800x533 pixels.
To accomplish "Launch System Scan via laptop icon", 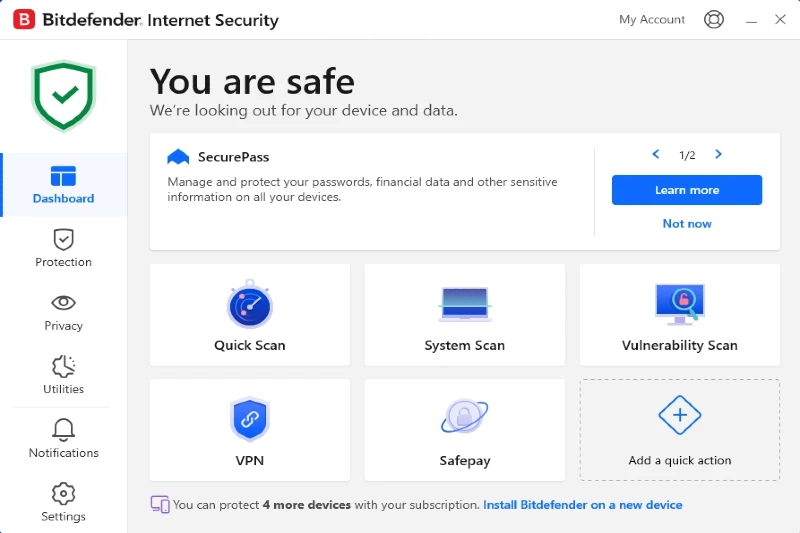I will click(x=464, y=304).
